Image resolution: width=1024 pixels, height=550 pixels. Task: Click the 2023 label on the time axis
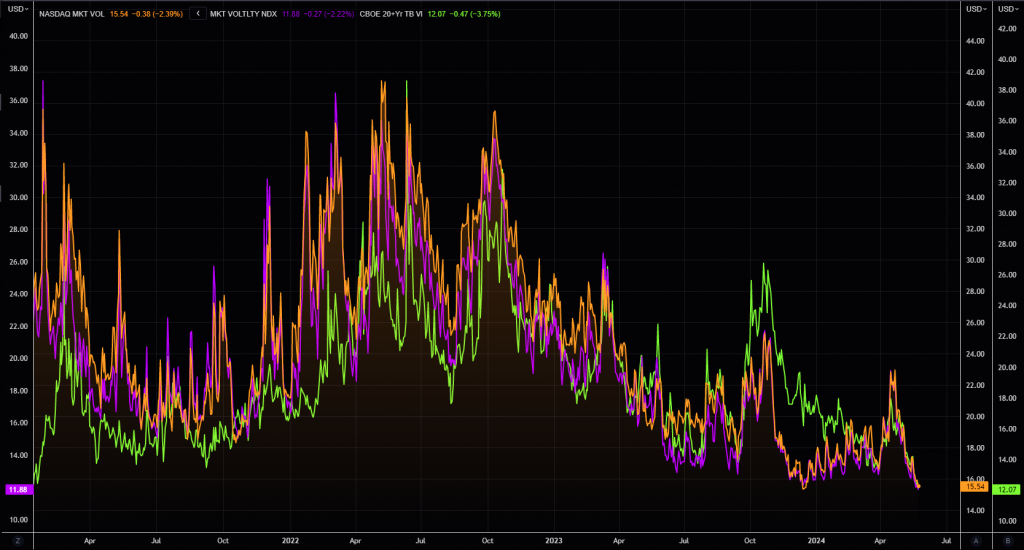pos(553,540)
